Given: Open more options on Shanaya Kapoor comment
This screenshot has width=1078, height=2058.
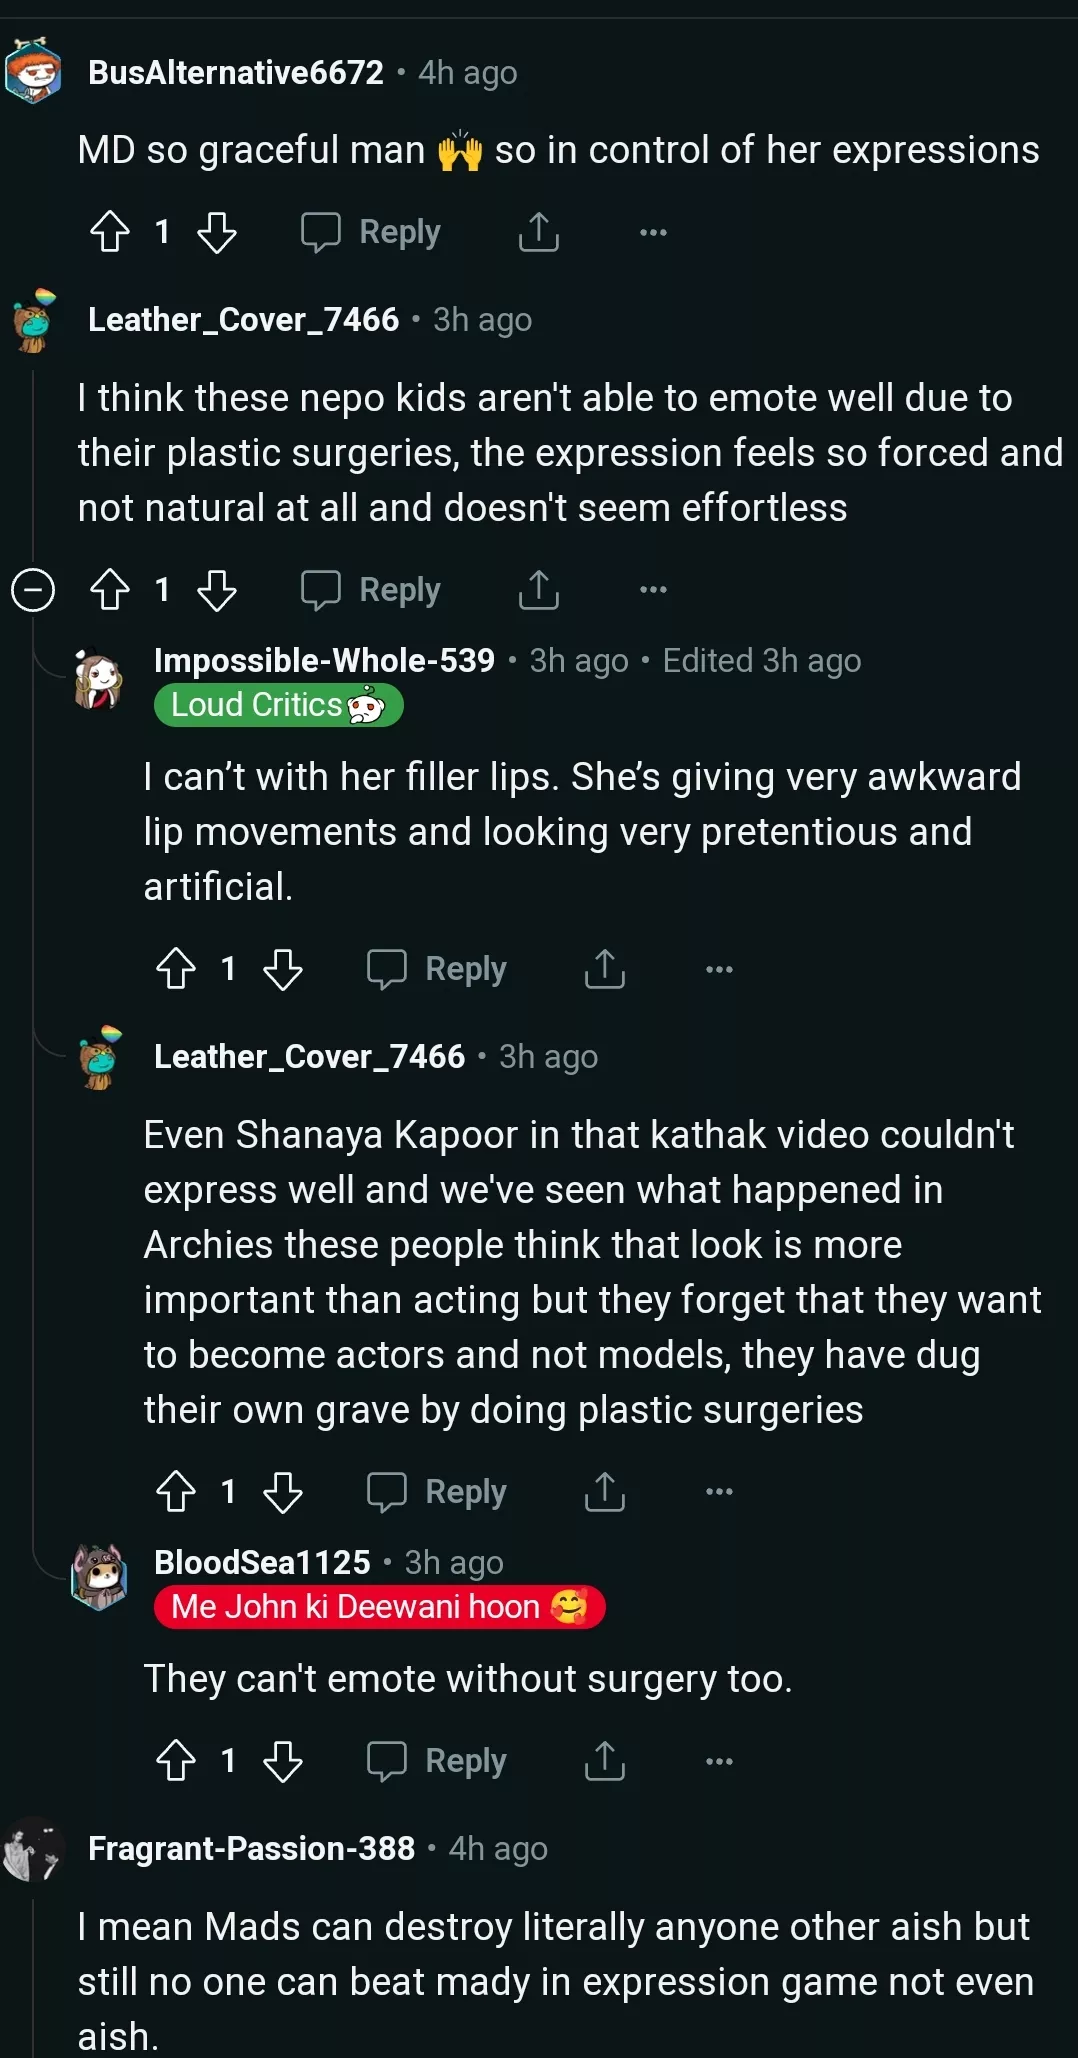Looking at the screenshot, I should 719,1491.
